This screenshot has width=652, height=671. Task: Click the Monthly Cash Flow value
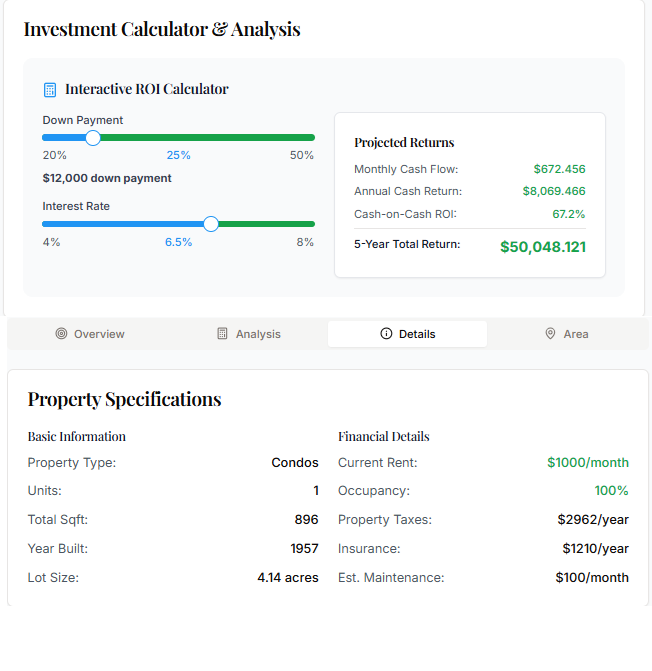(x=559, y=169)
